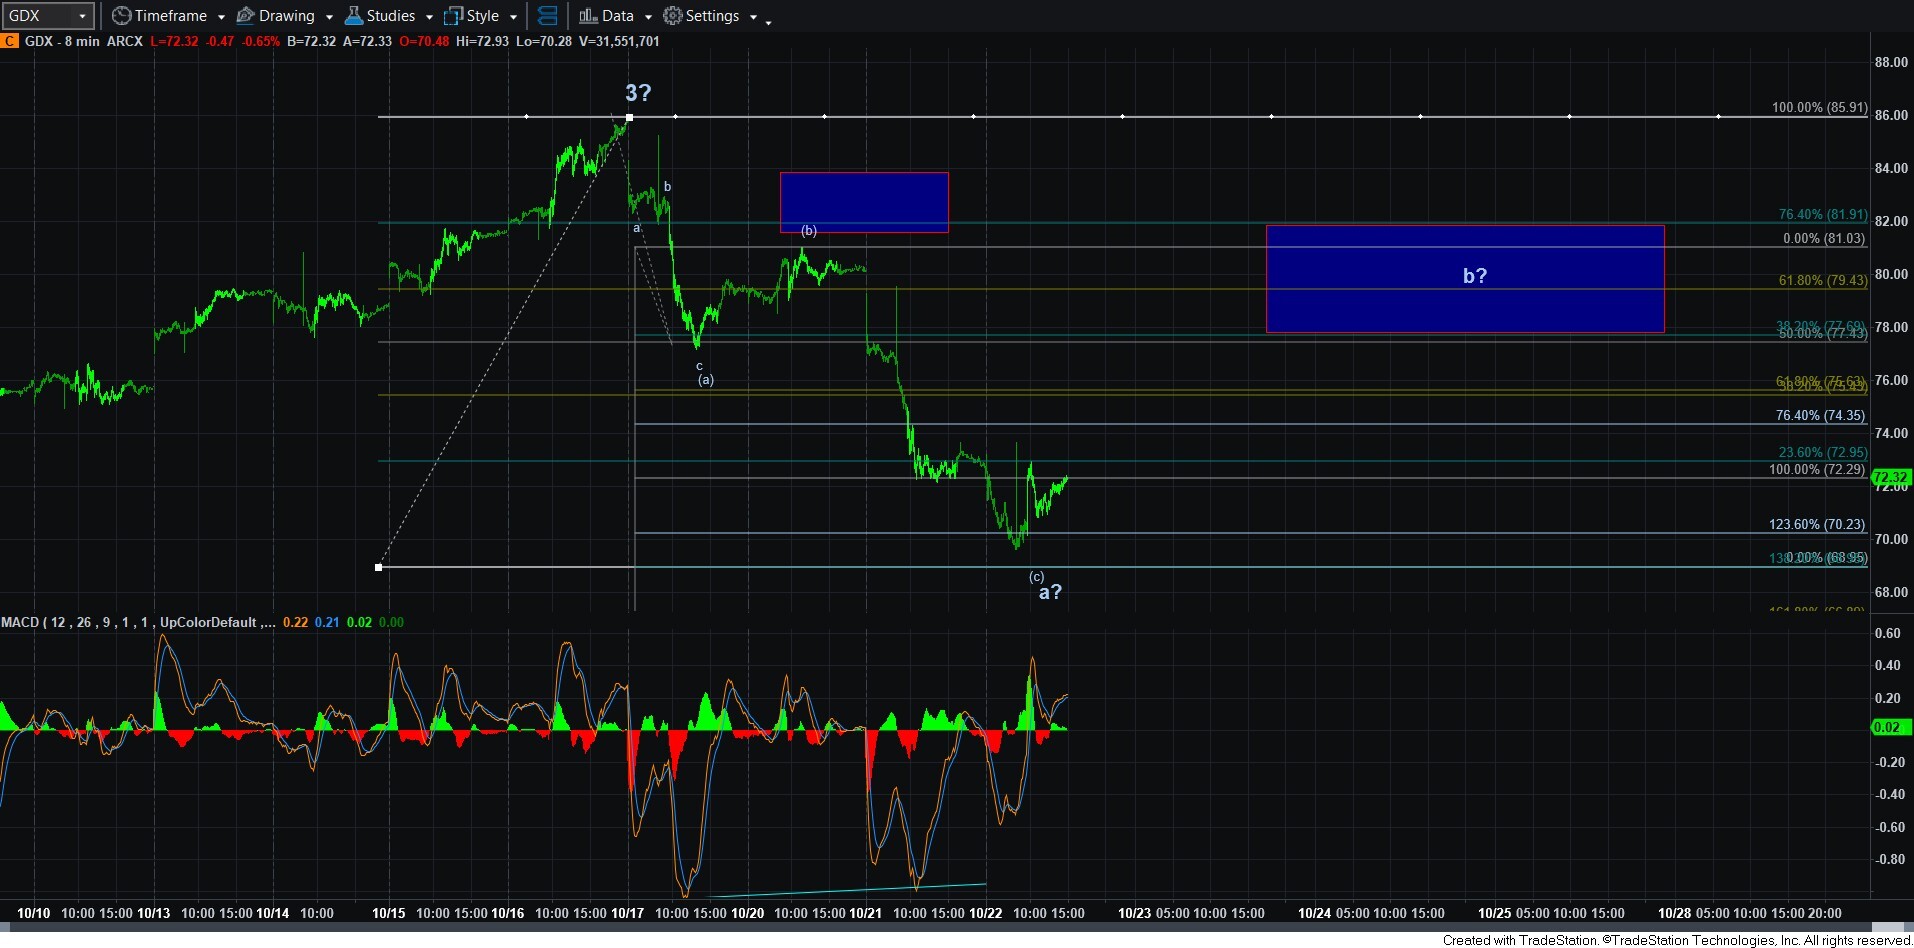Screen dimensions: 1914x948
Task: Expand the Drawing dropdown arrow
Action: [x=329, y=17]
